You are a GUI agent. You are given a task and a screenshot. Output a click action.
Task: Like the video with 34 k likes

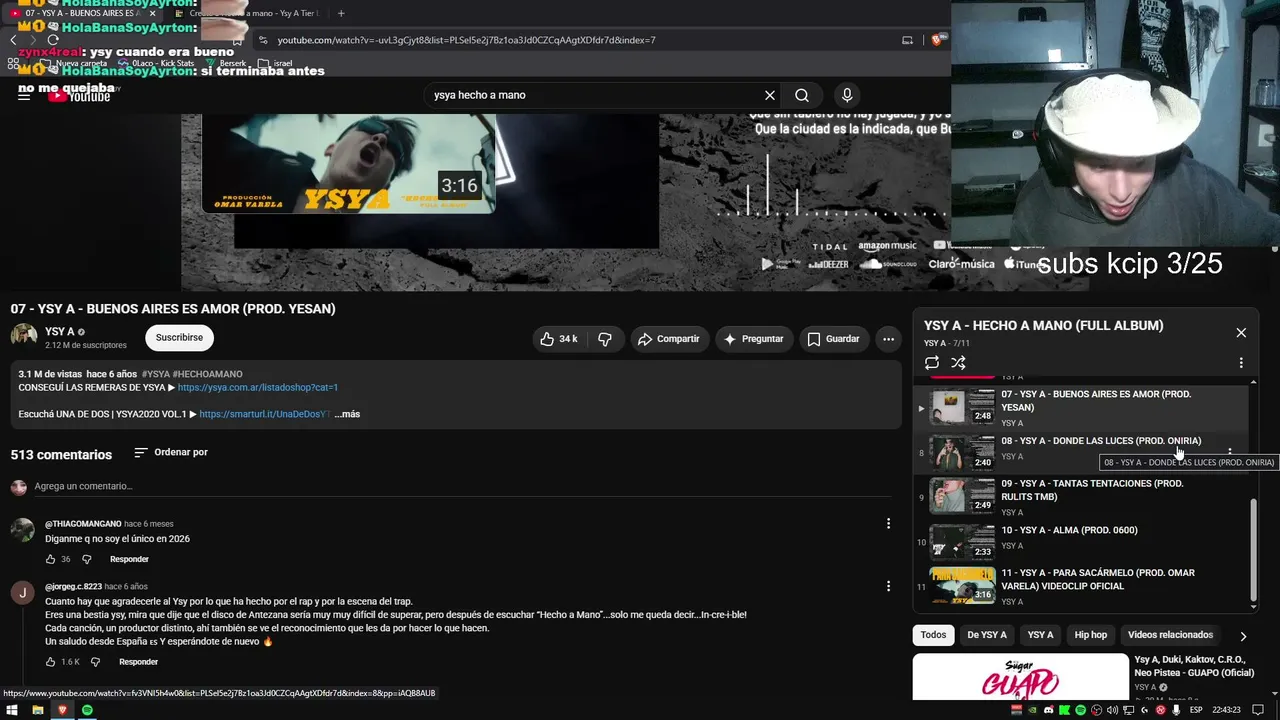[559, 339]
